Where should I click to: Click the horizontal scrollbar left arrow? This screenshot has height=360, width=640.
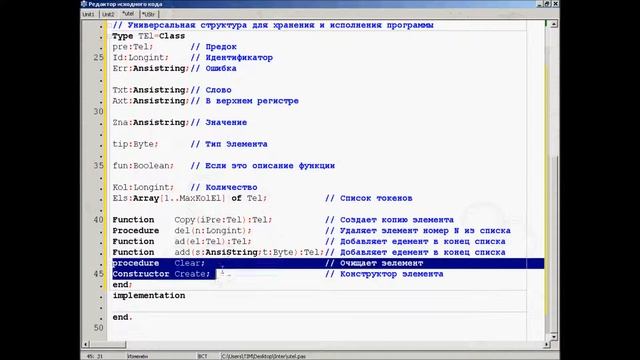(86, 344)
